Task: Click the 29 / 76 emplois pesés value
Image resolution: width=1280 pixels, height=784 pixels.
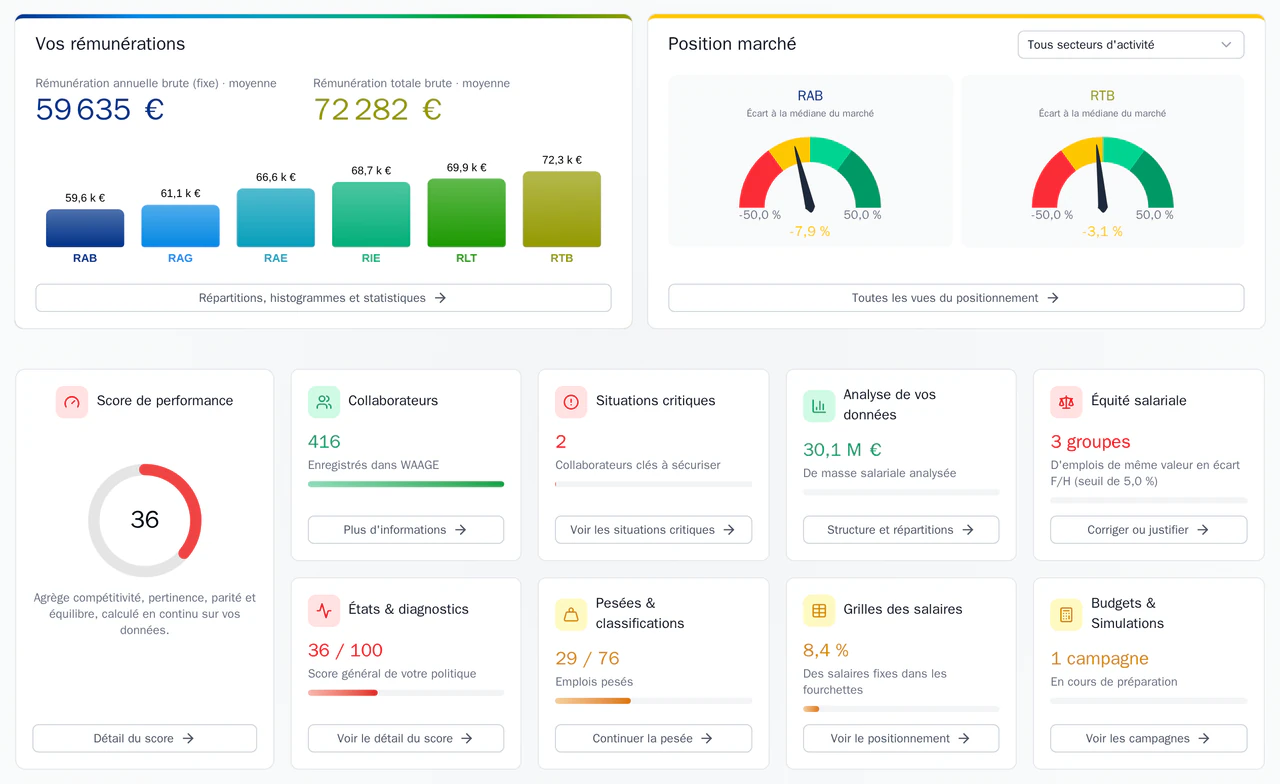Action: pyautogui.click(x=587, y=658)
